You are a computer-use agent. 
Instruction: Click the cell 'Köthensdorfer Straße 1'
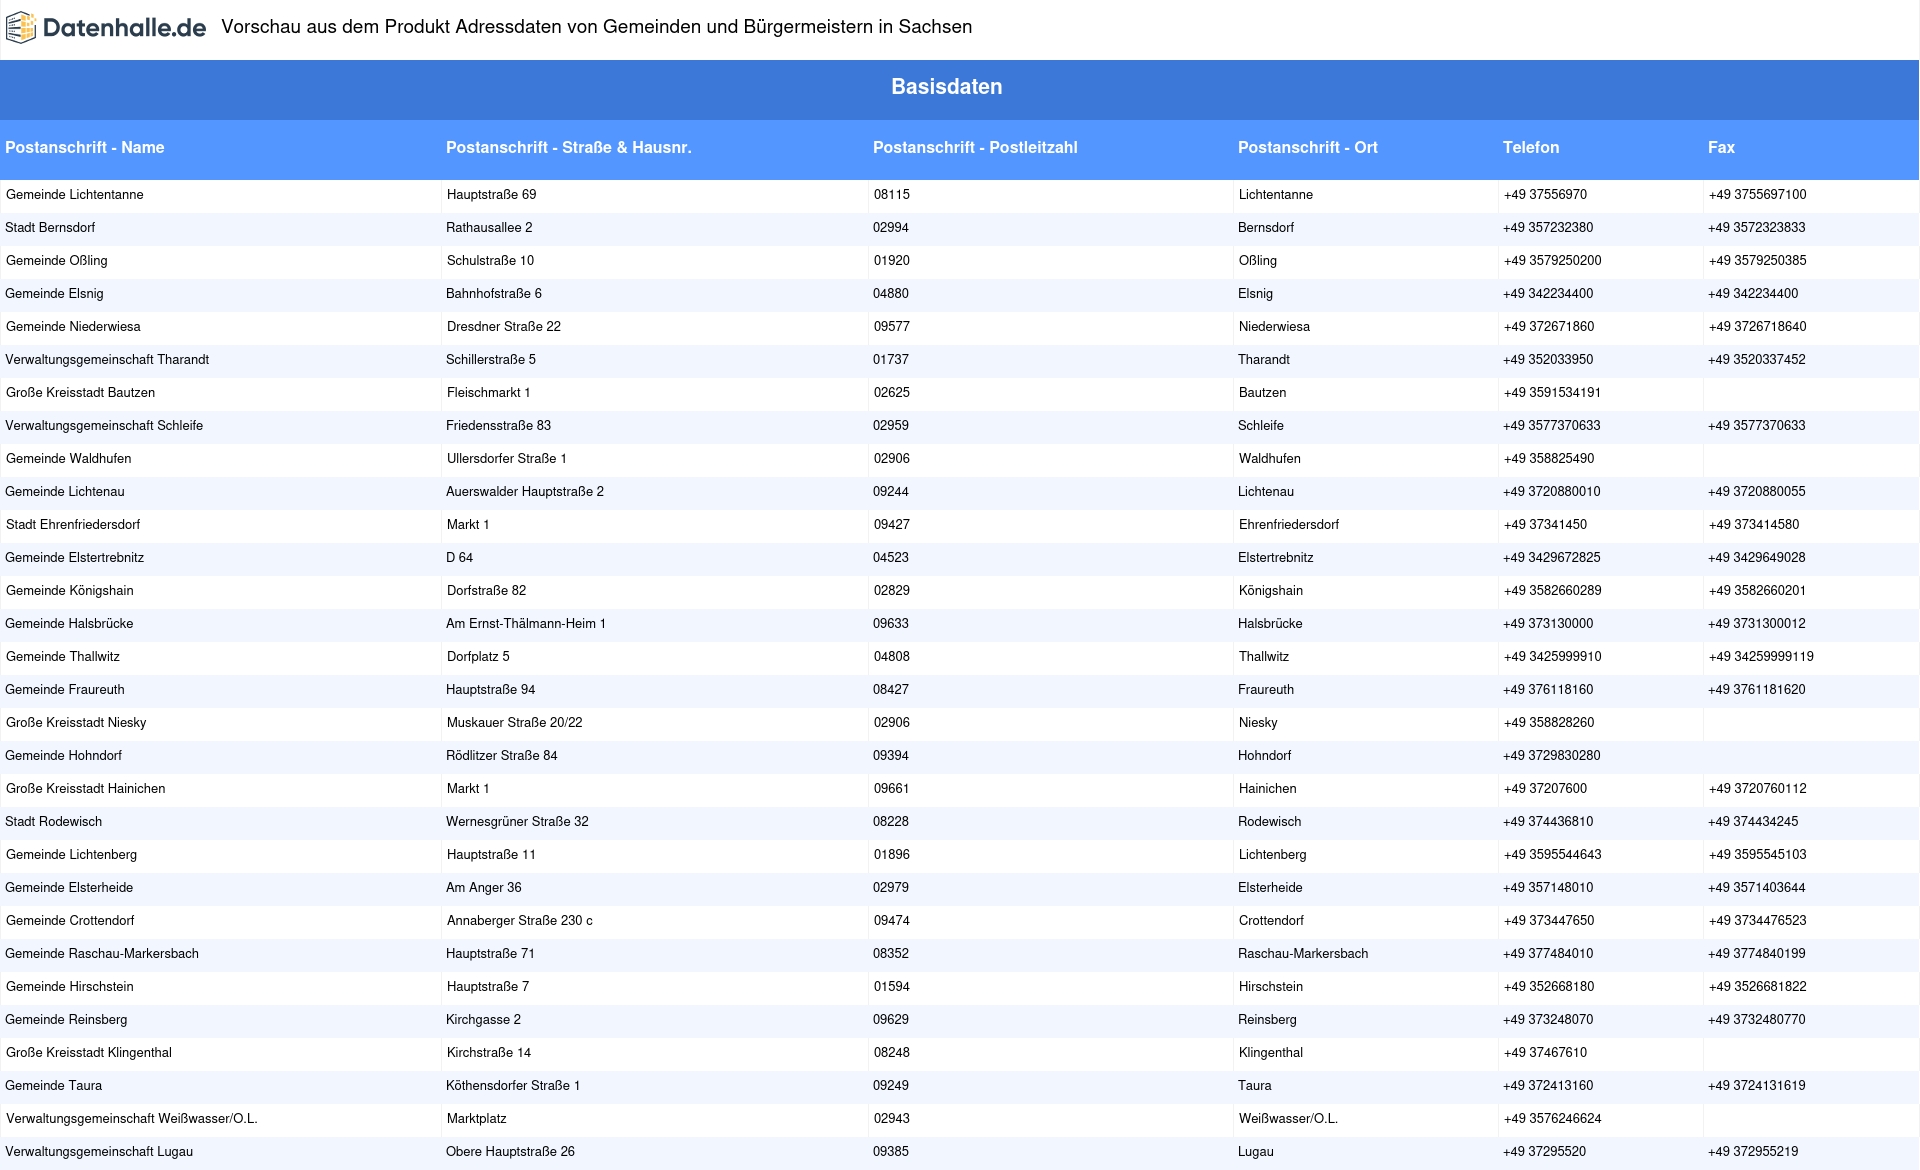(513, 1086)
